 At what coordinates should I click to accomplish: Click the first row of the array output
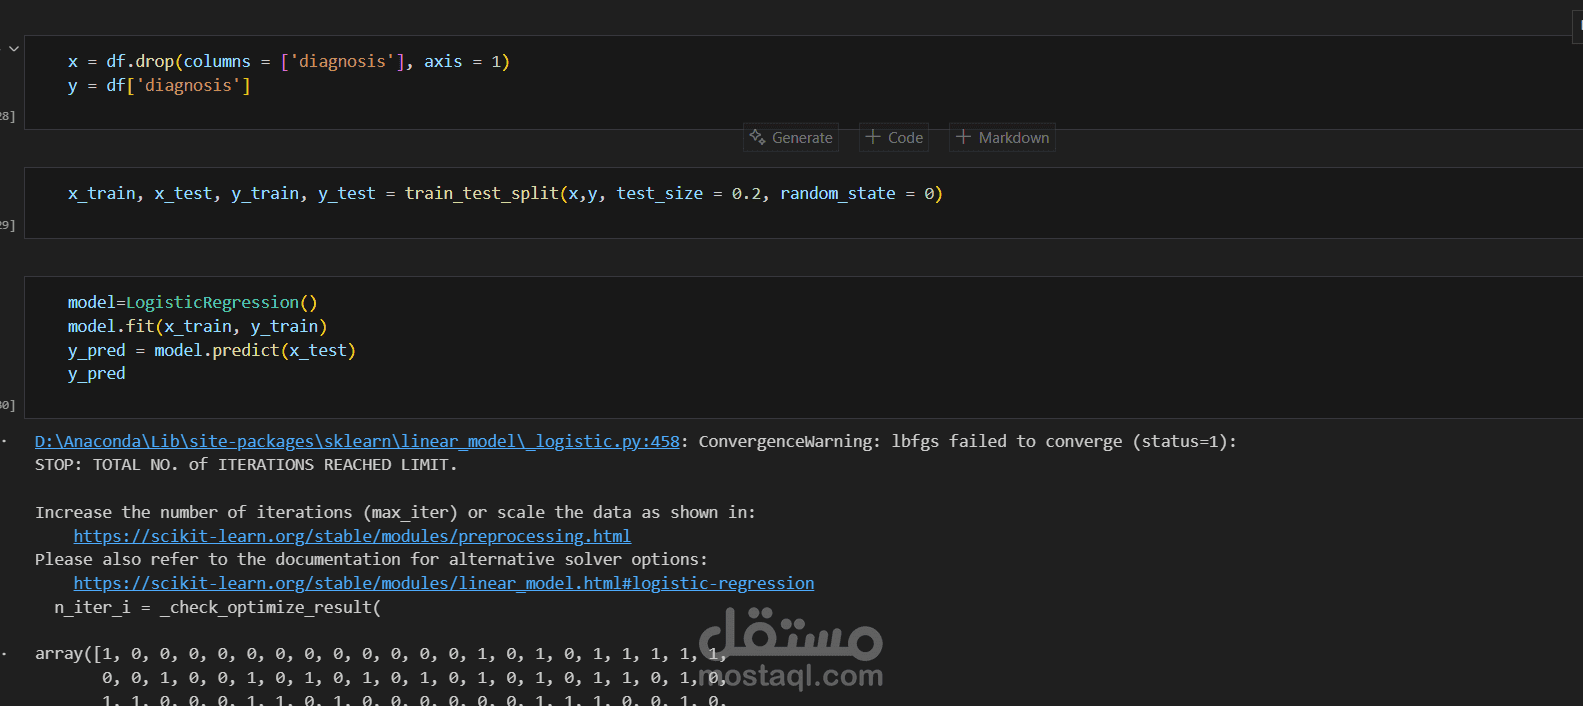click(x=381, y=654)
